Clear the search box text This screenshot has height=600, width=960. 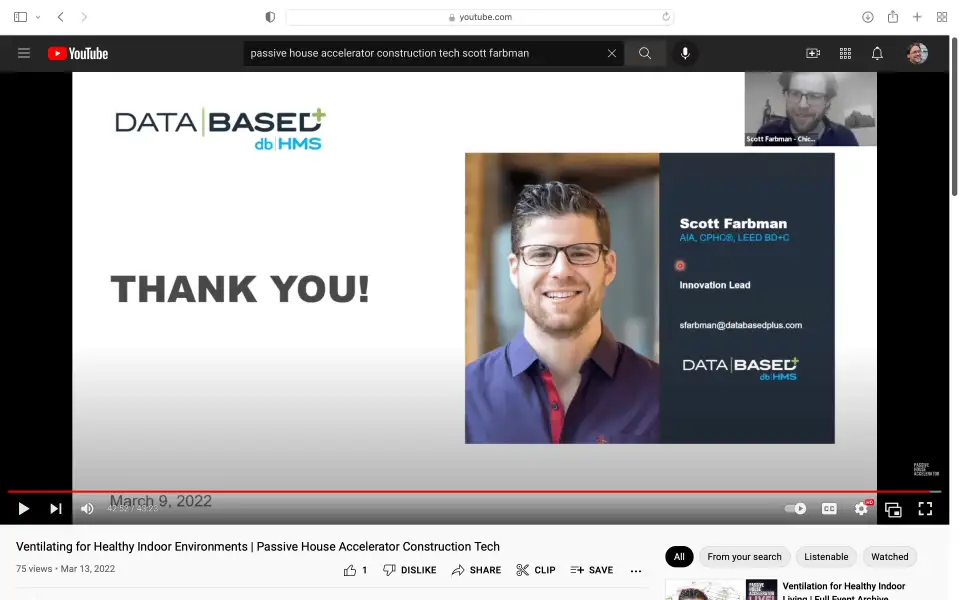[x=612, y=53]
